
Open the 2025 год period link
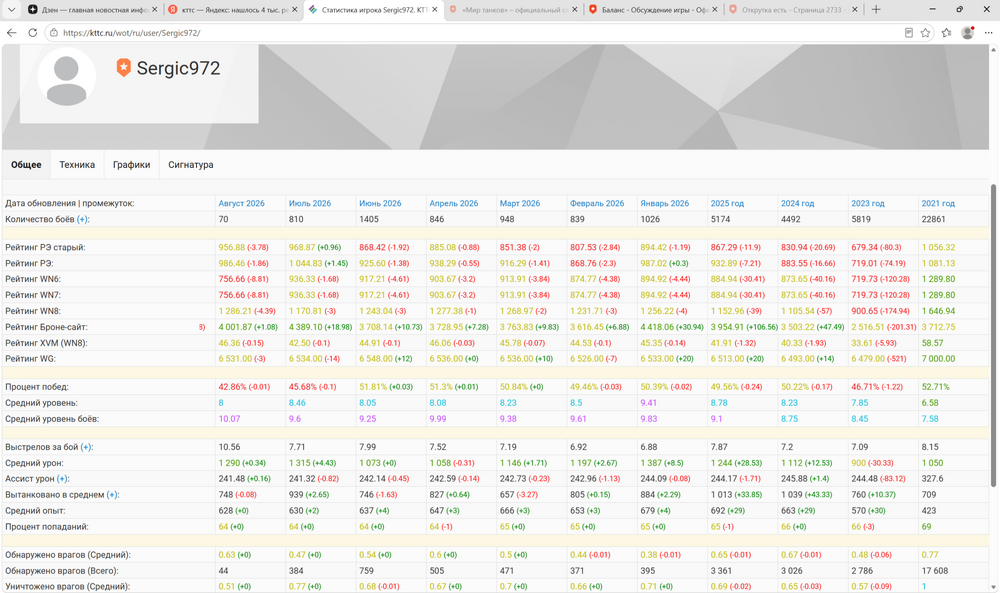[727, 203]
